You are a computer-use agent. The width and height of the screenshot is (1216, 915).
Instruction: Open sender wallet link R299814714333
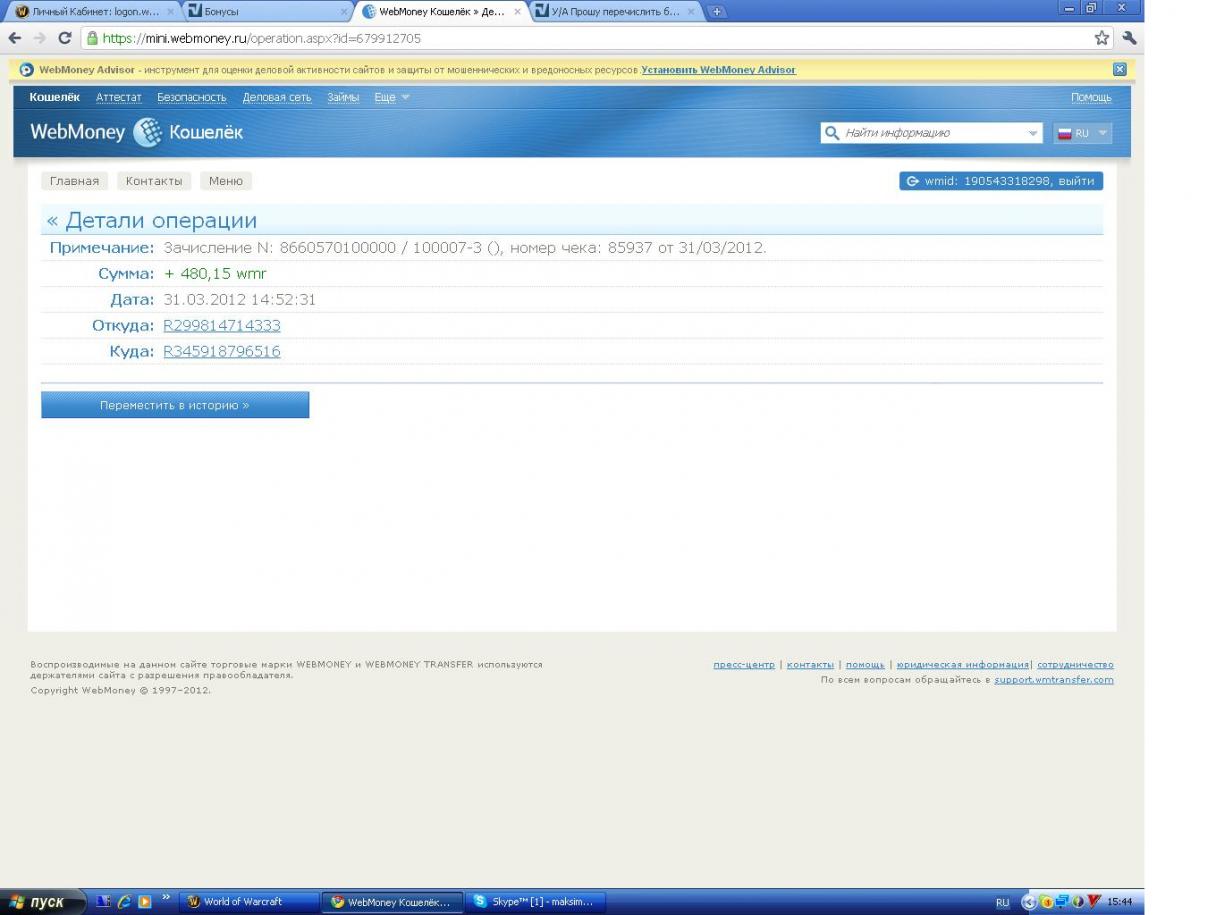point(221,325)
